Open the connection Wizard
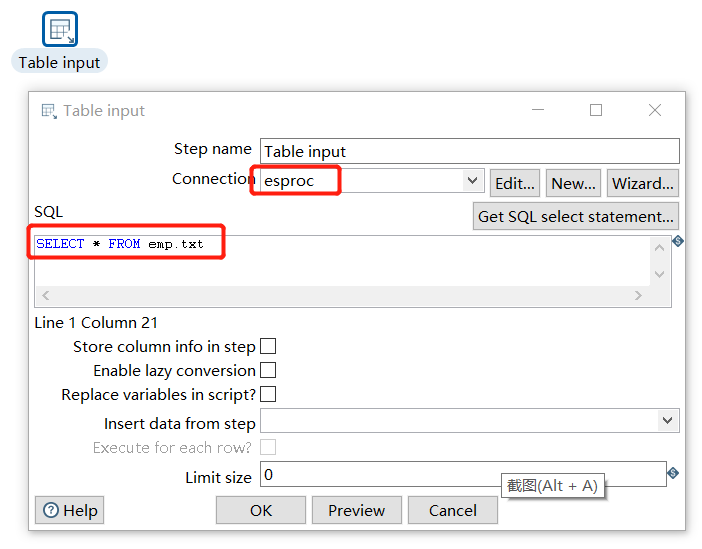702x549 pixels. click(643, 183)
